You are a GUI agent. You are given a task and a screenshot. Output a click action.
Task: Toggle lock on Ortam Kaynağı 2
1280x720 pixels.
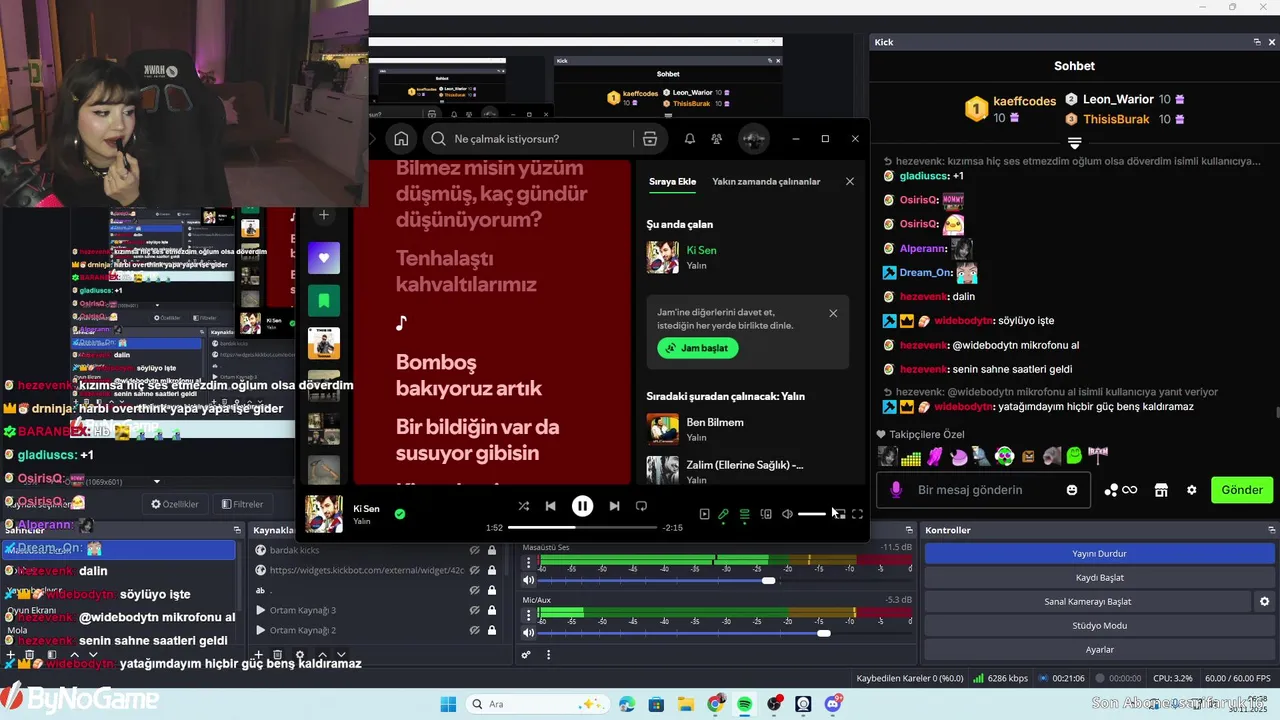point(491,630)
